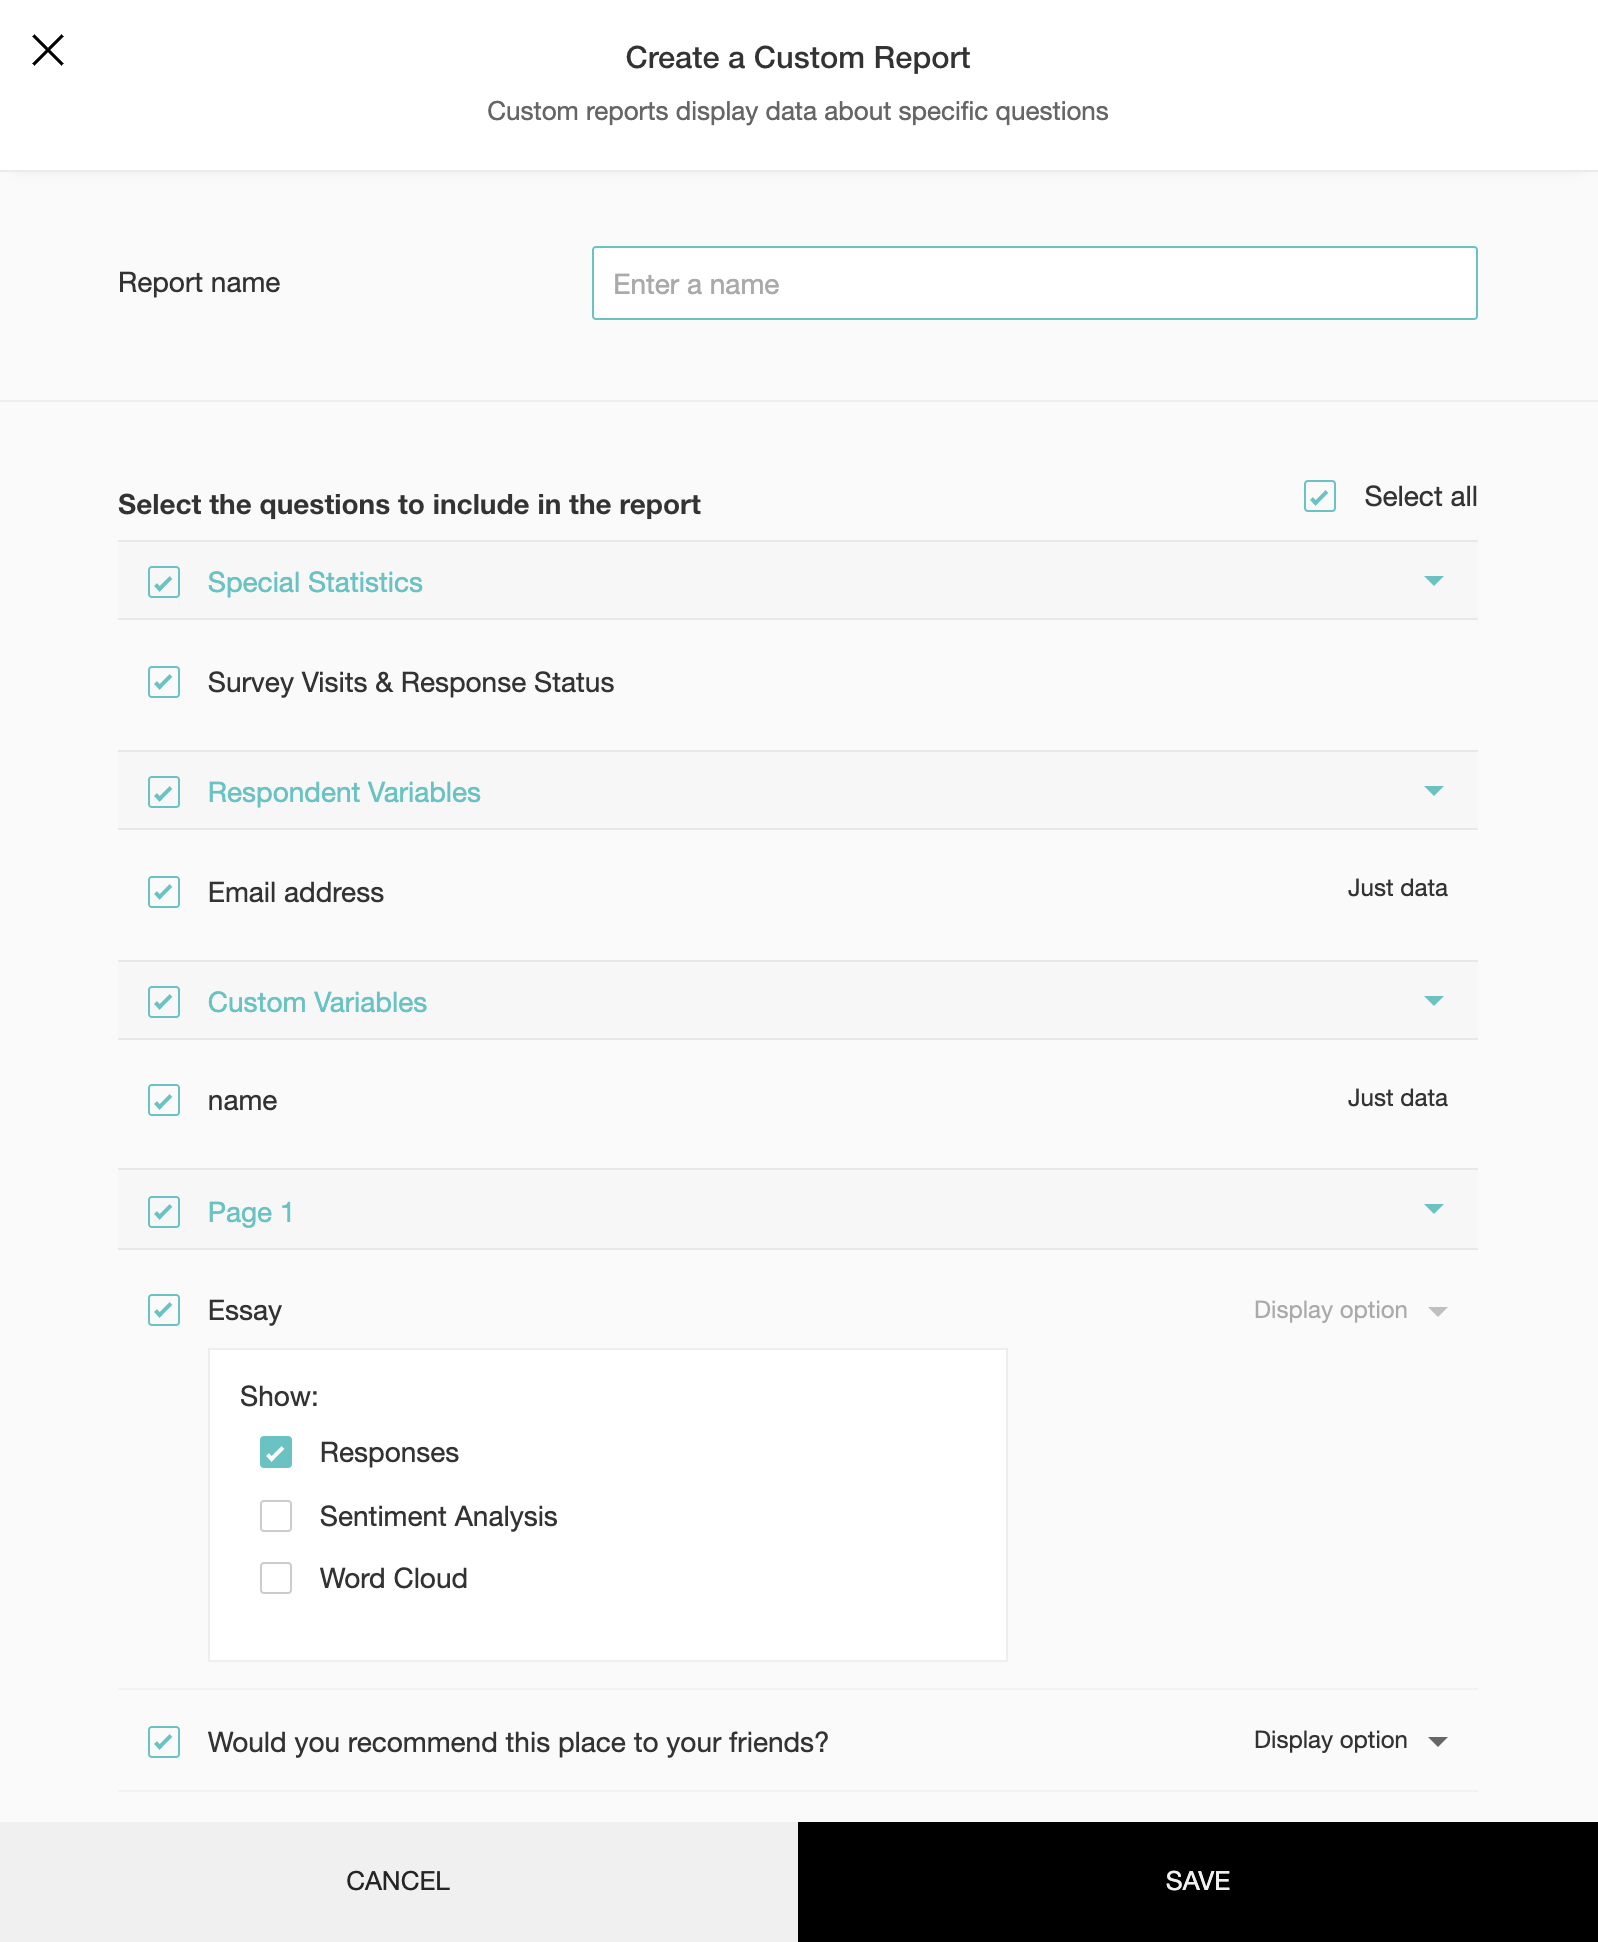The height and width of the screenshot is (1942, 1598).
Task: Enable the Word Cloud option
Action: 276,1578
